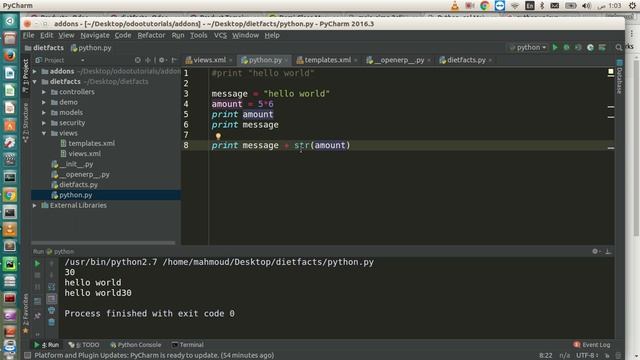Click Scroll from Source icon in Project panel
The height and width of the screenshot is (360, 640).
pos(138,60)
